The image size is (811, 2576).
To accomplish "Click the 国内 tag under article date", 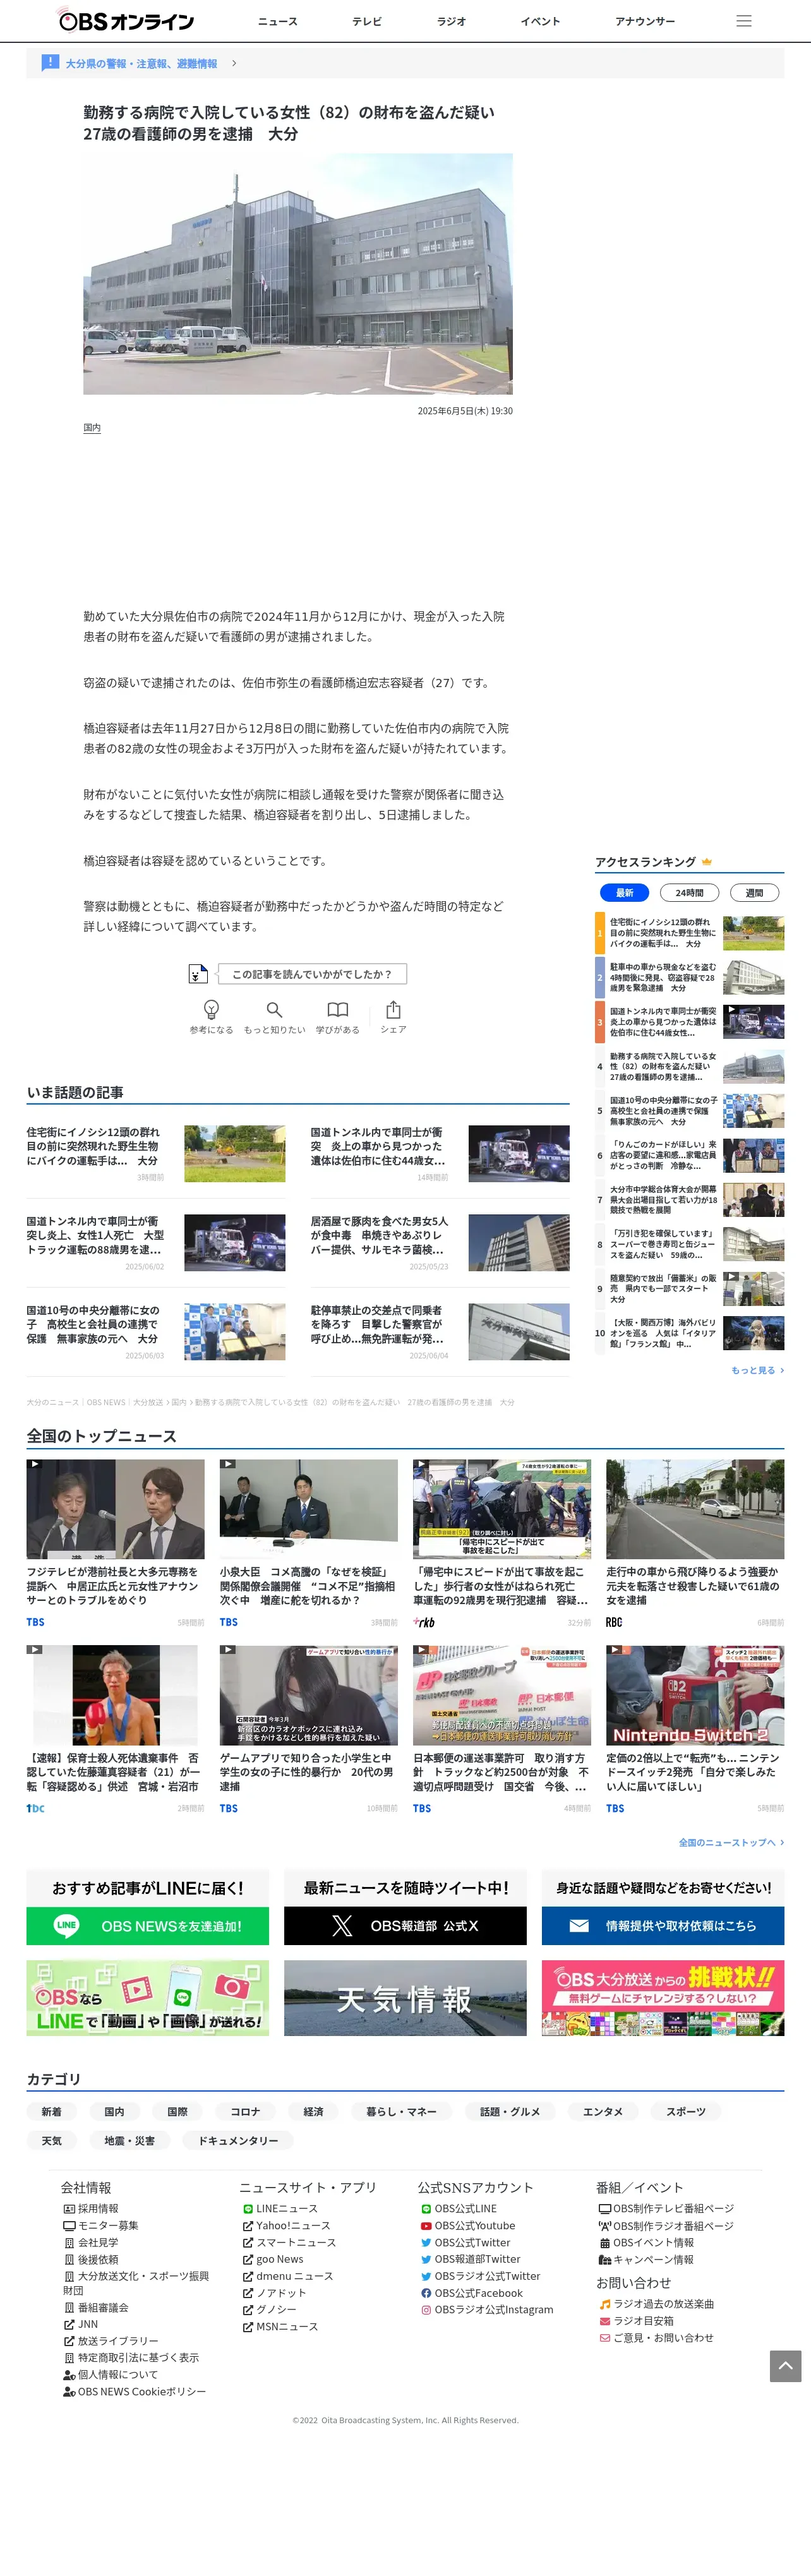I will click(91, 427).
